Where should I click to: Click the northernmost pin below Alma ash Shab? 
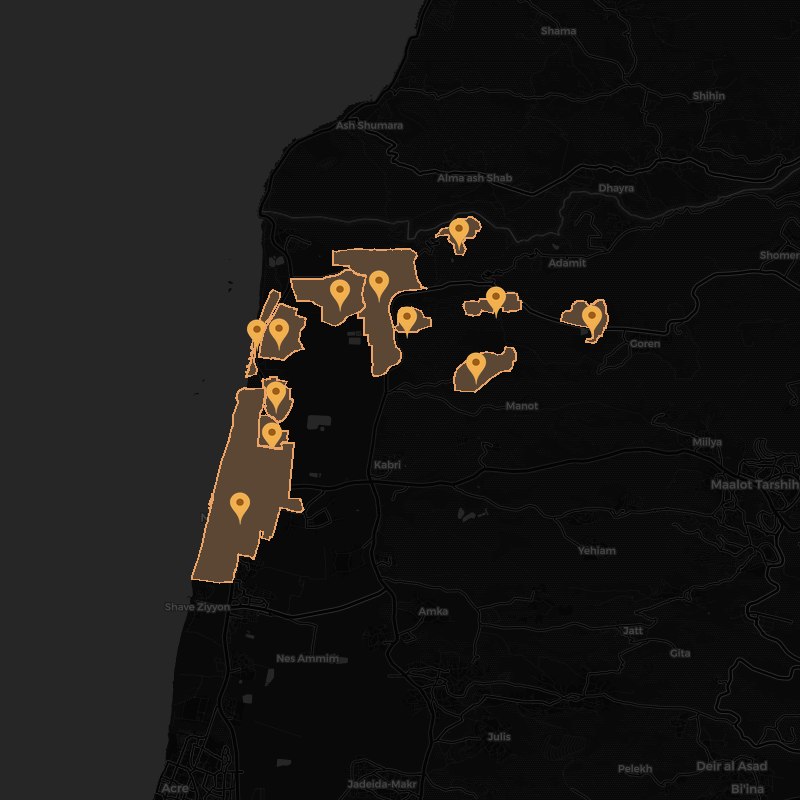pyautogui.click(x=459, y=231)
